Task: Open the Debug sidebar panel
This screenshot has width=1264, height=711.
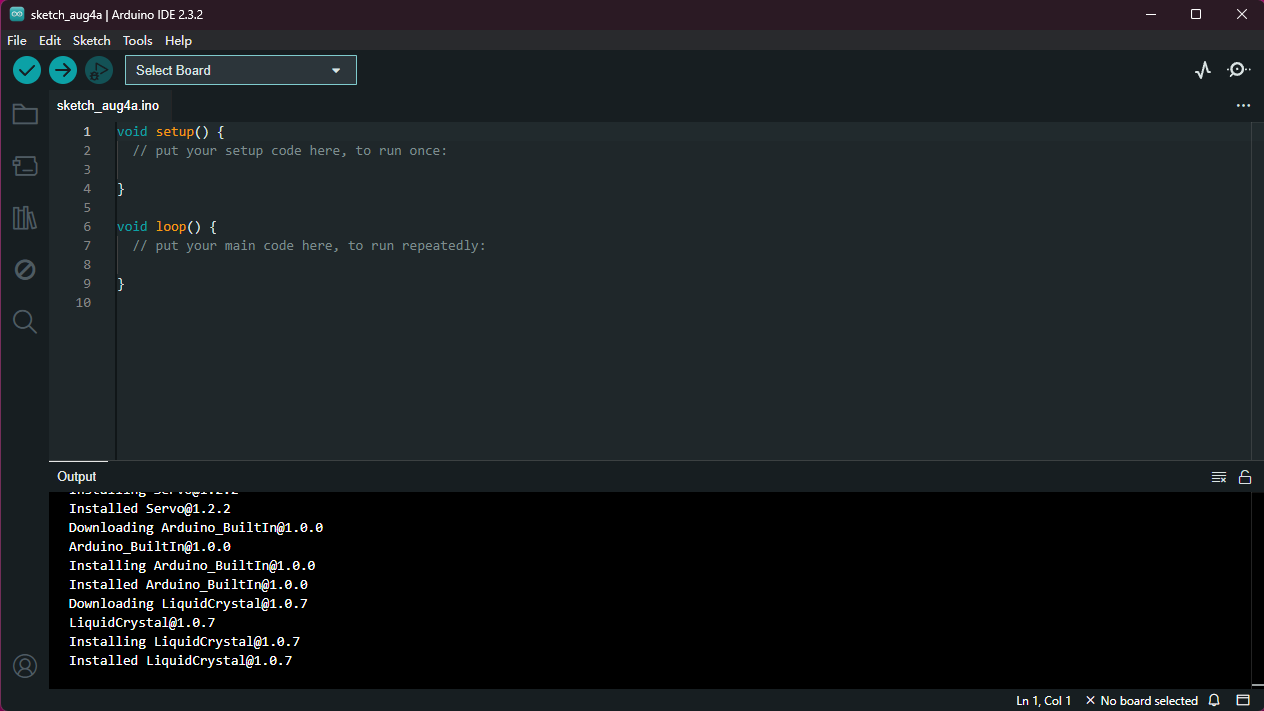Action: pyautogui.click(x=25, y=270)
